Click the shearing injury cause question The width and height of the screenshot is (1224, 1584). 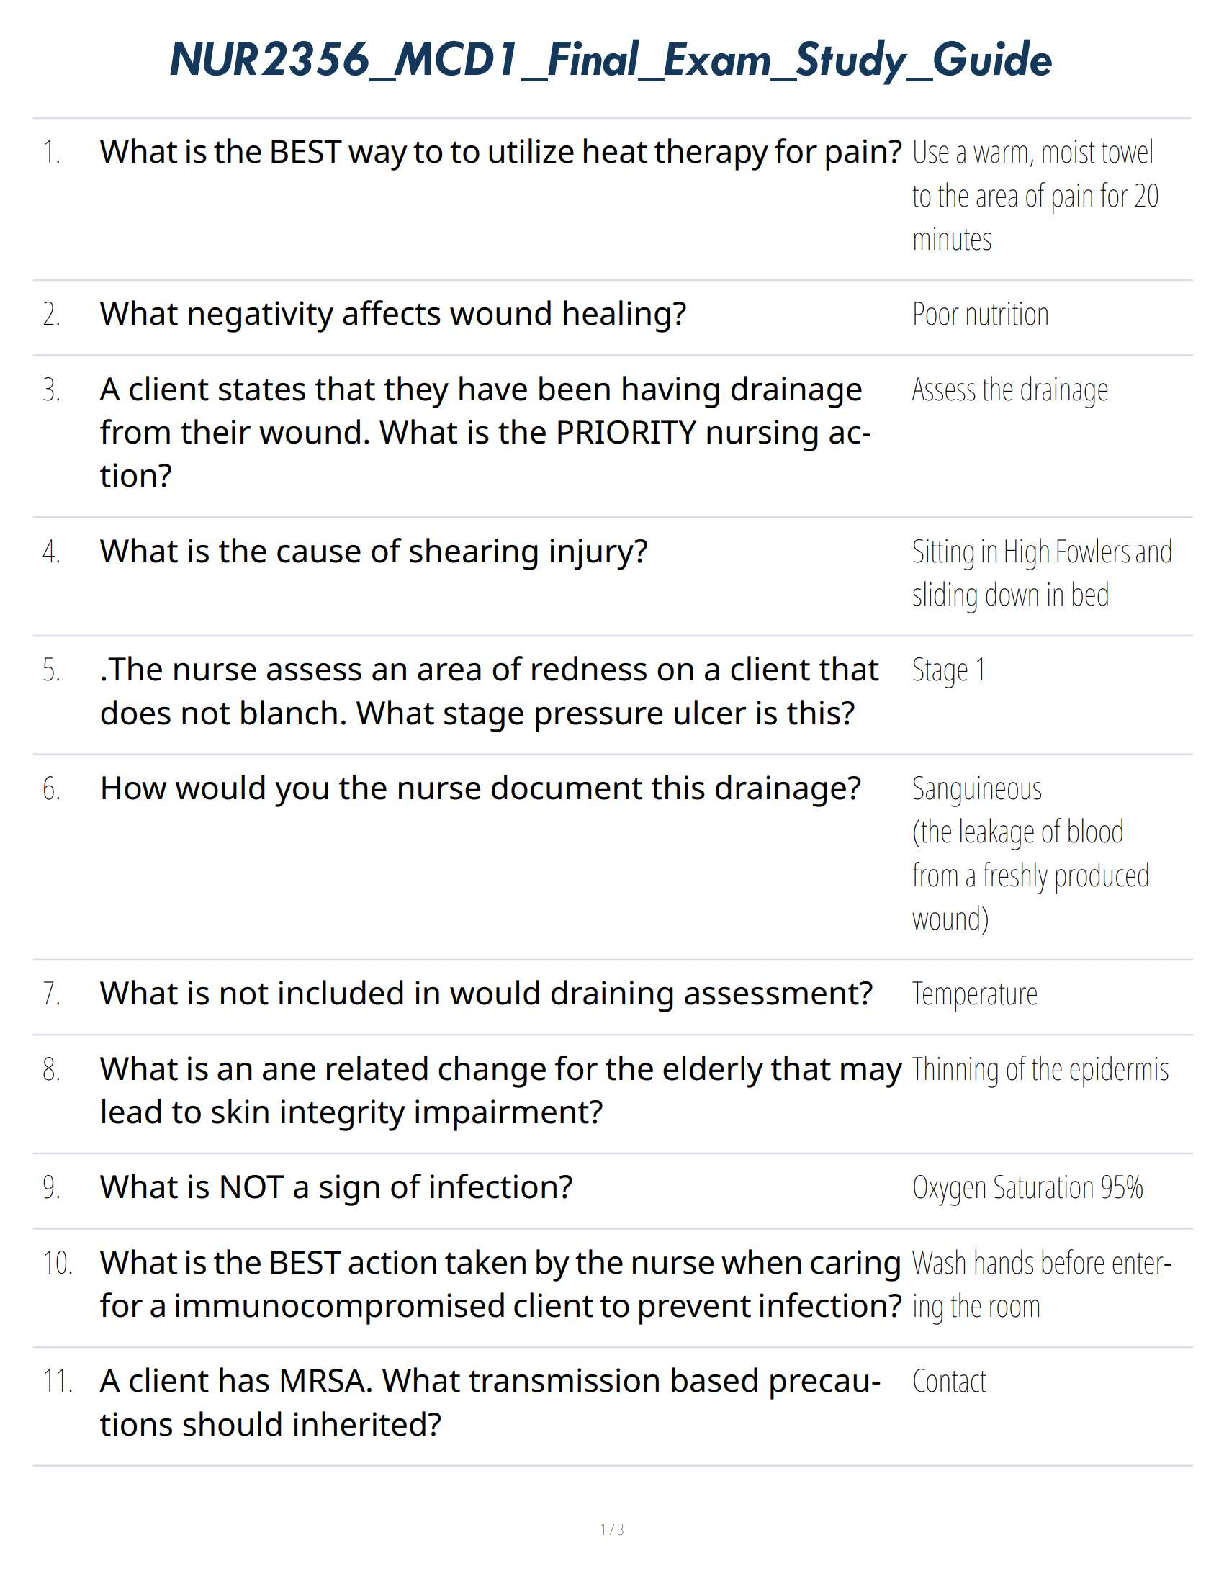click(x=374, y=551)
